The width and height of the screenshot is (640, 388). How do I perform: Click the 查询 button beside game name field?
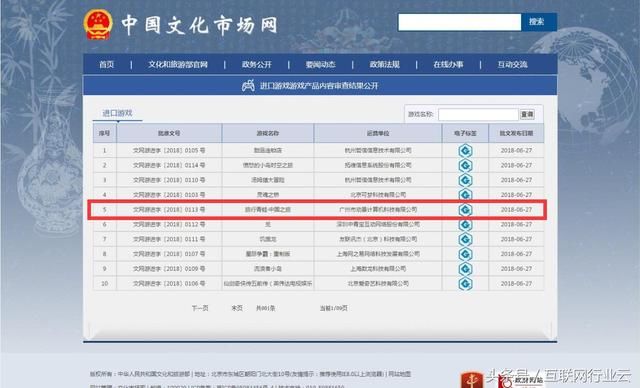click(527, 114)
